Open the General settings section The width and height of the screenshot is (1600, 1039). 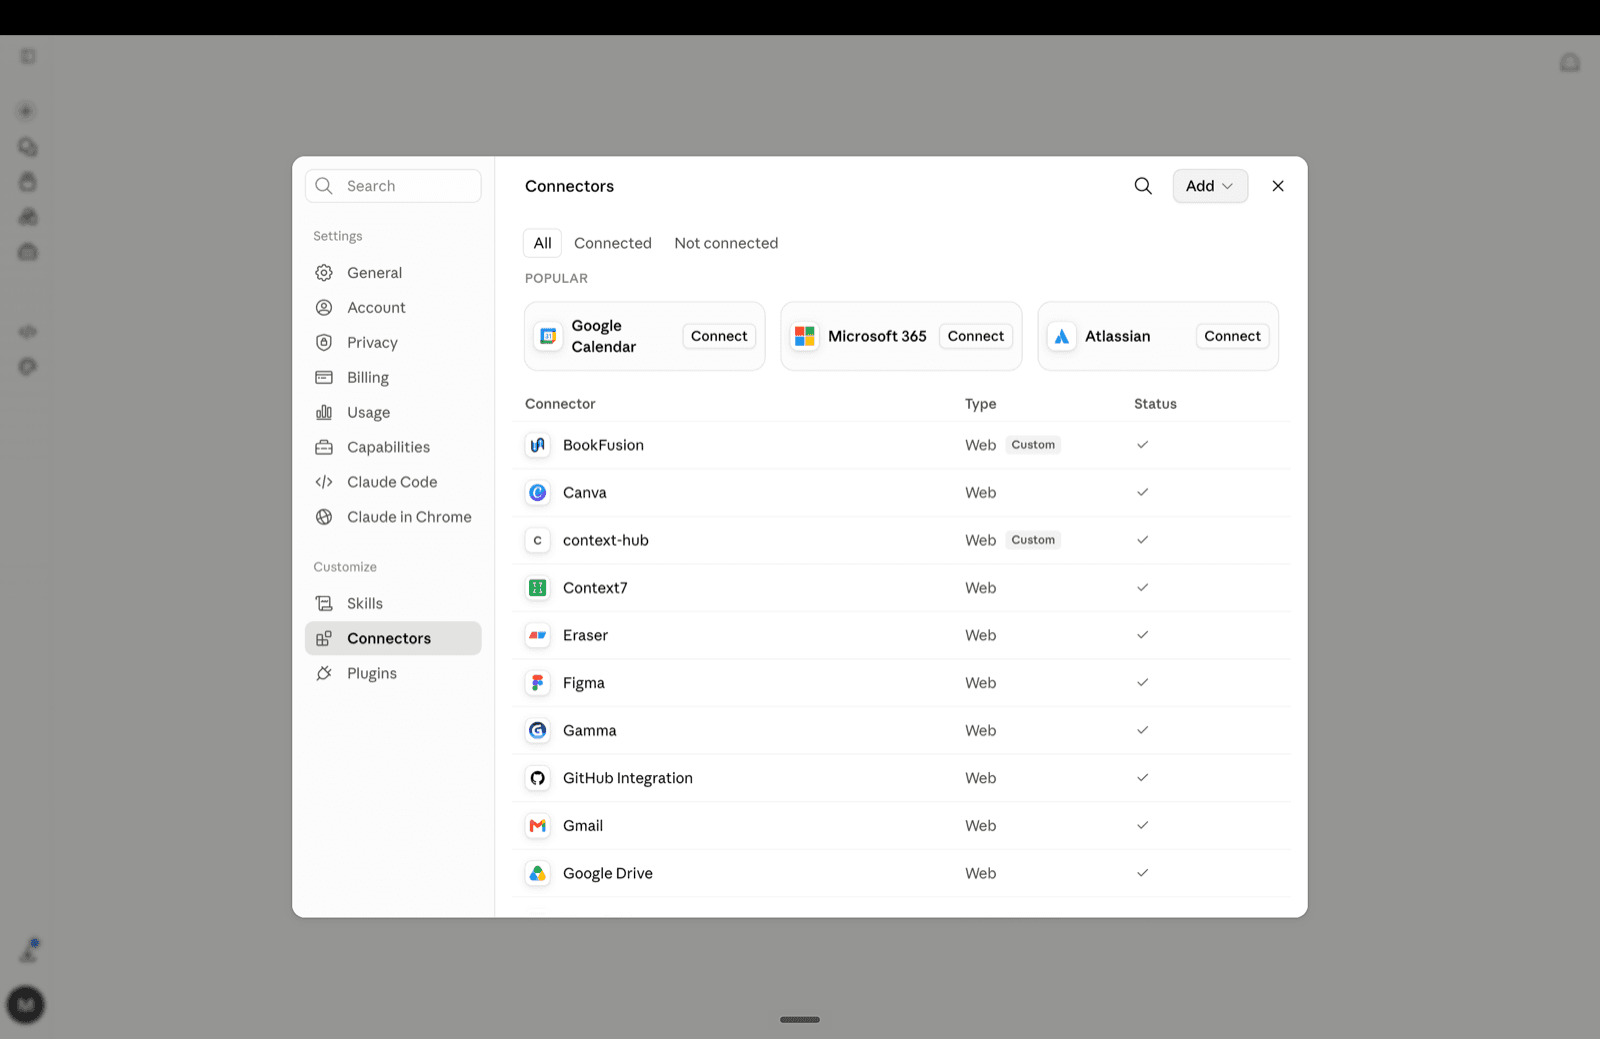(393, 273)
